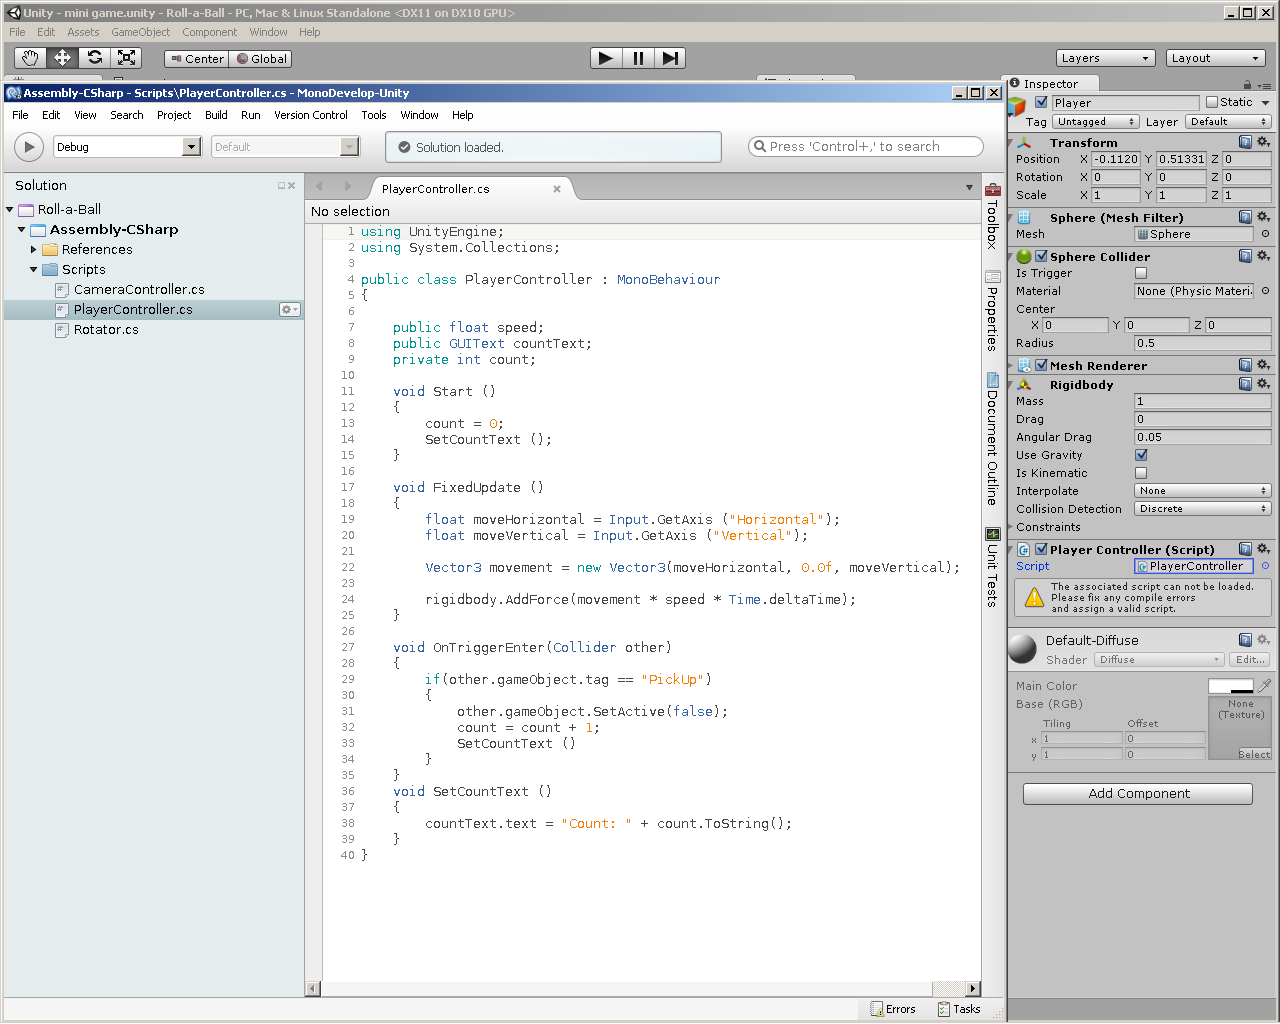The height and width of the screenshot is (1024, 1280).
Task: Click in the 'Control+,' search field
Action: [866, 147]
